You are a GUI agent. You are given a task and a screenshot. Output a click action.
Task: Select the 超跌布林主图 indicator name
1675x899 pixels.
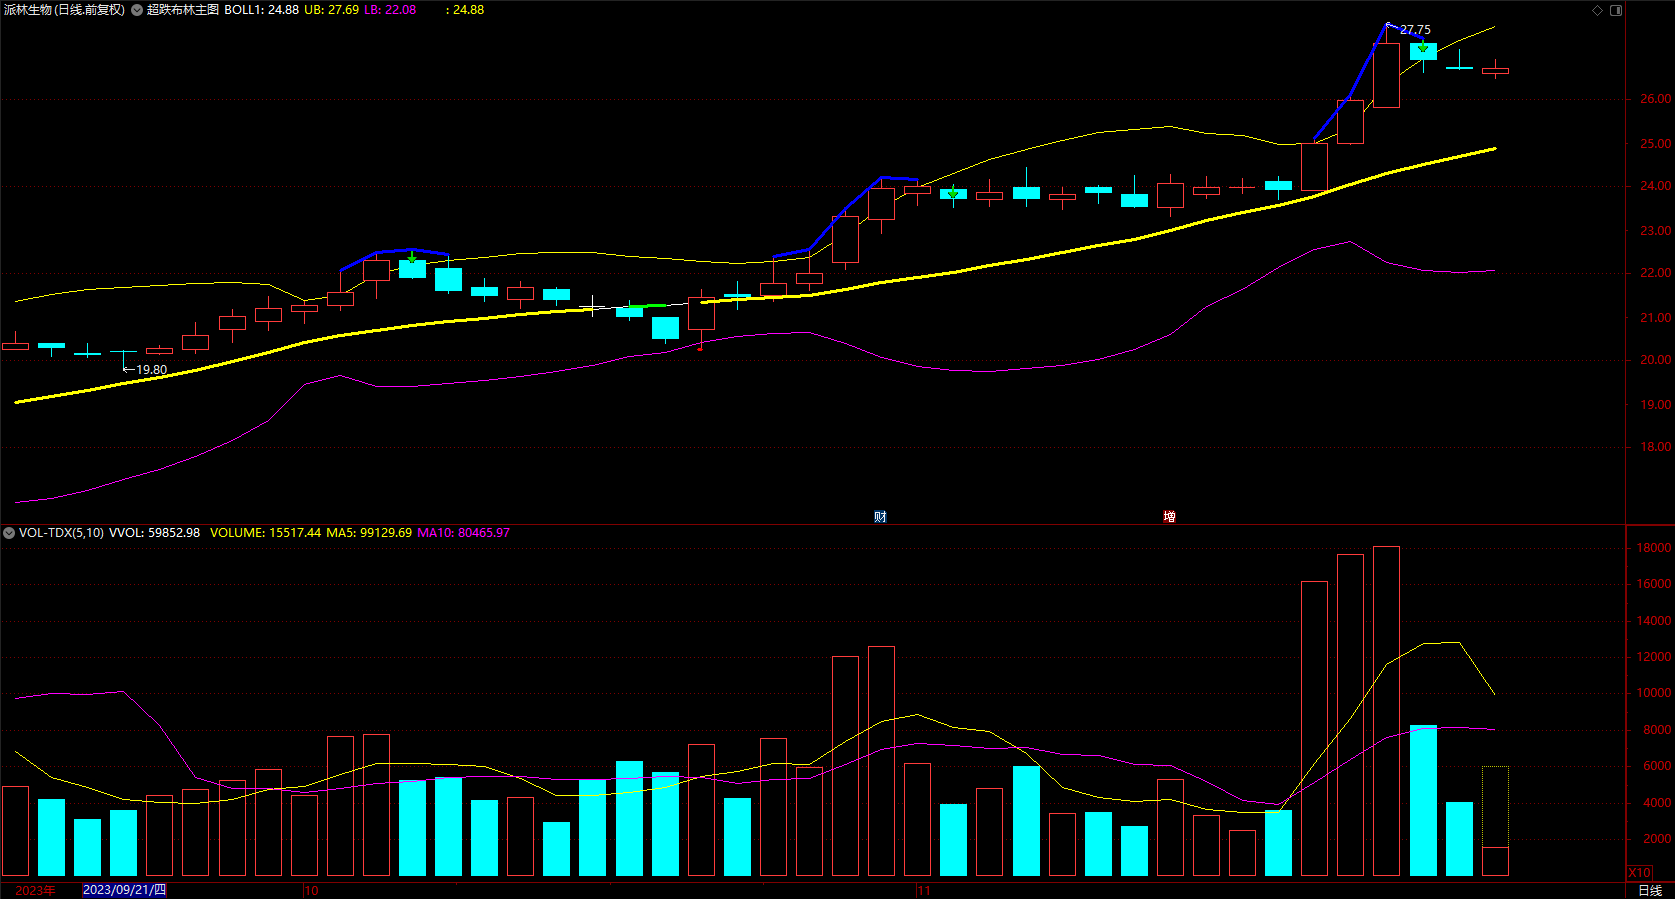click(x=183, y=10)
